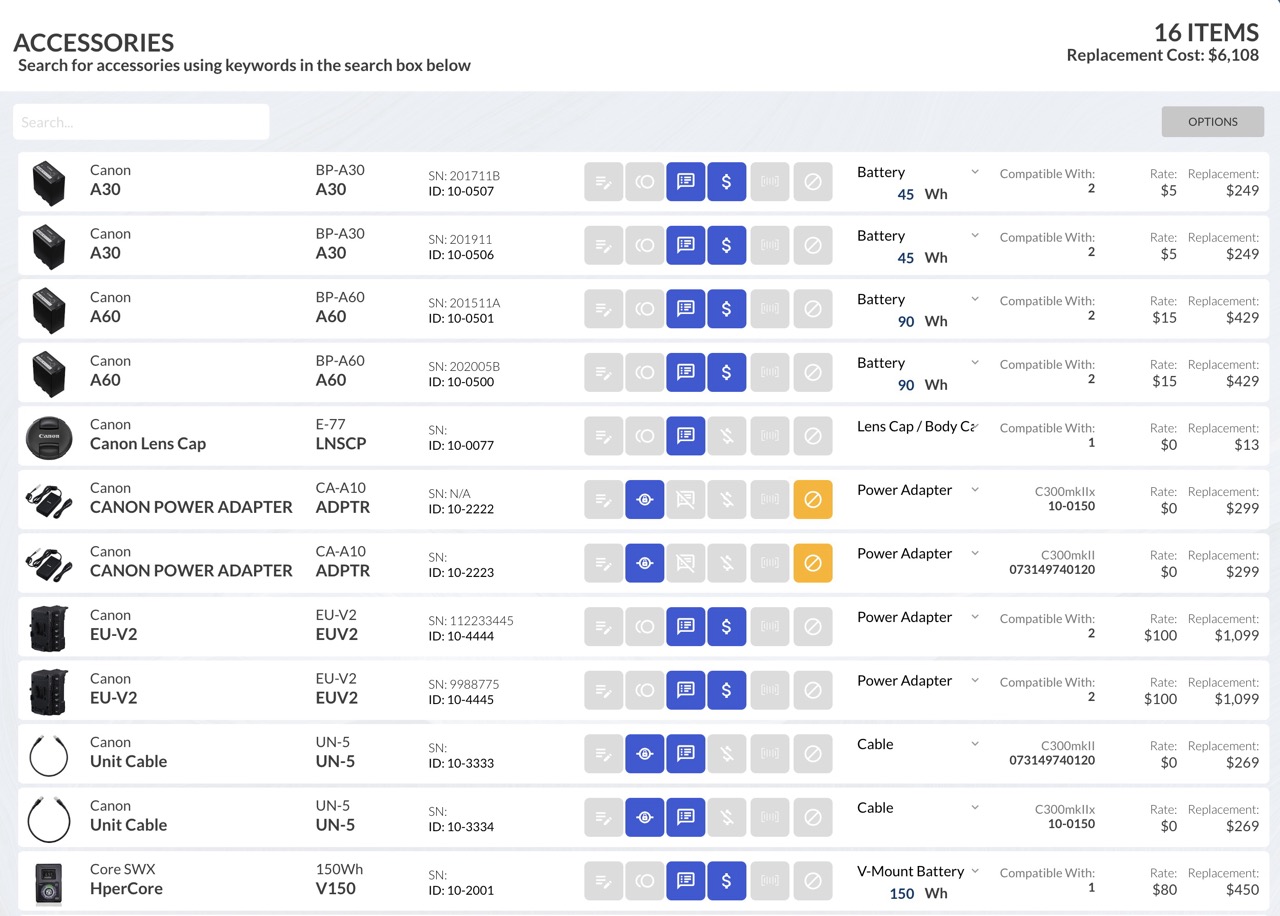Click the OPTIONS button
Image resolution: width=1280 pixels, height=916 pixels.
pos(1213,122)
